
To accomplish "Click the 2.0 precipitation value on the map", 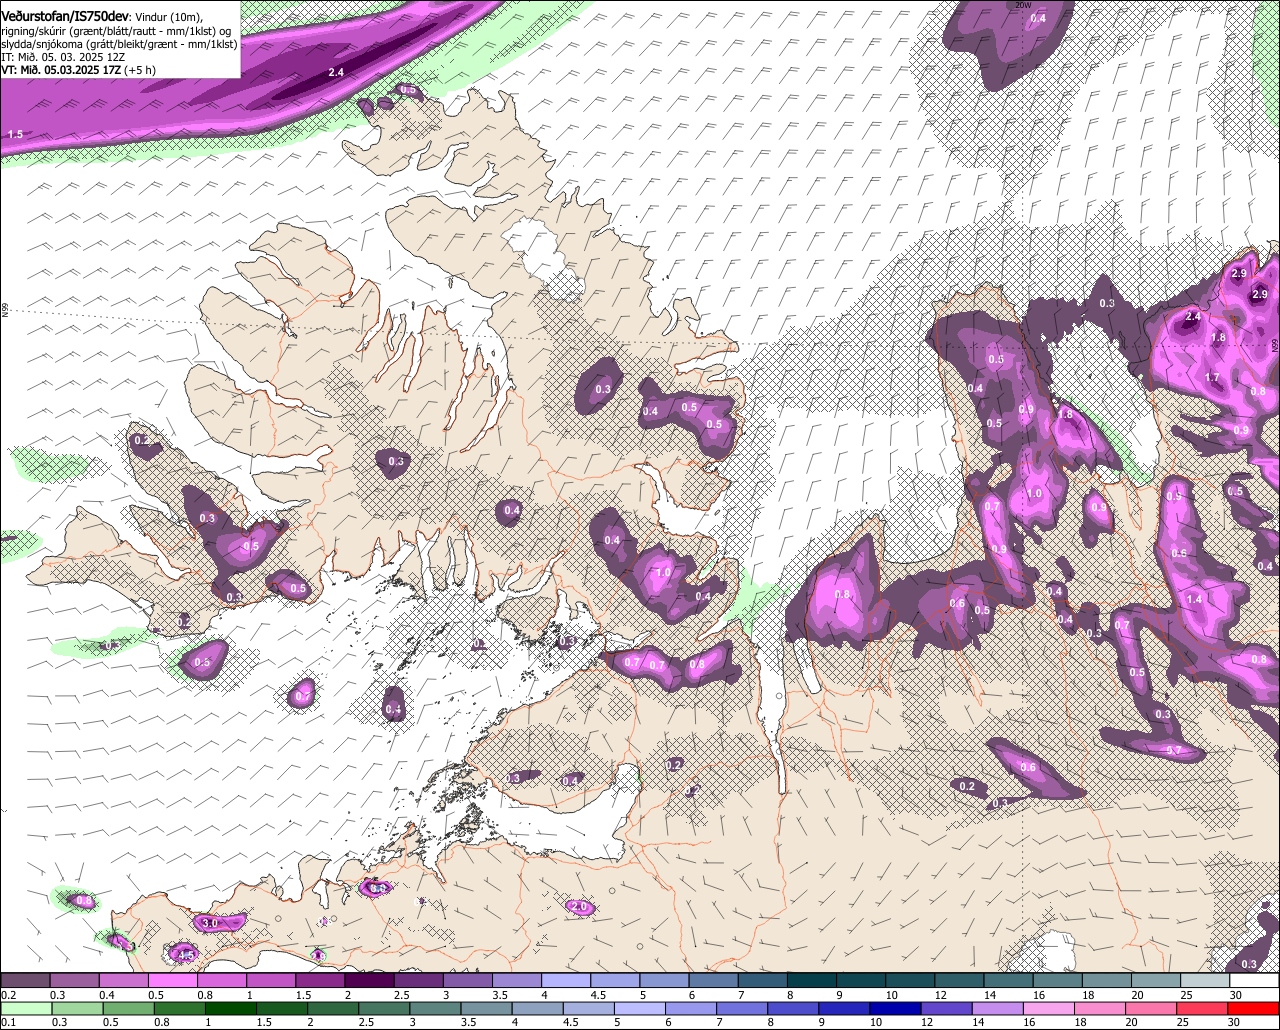I will (x=578, y=906).
